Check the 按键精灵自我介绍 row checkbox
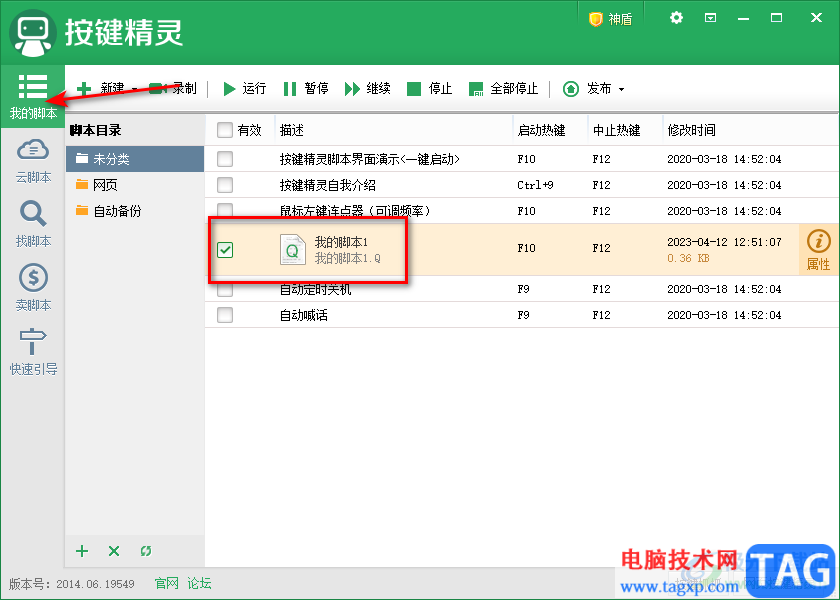Screen dimensions: 840x600 [225, 185]
